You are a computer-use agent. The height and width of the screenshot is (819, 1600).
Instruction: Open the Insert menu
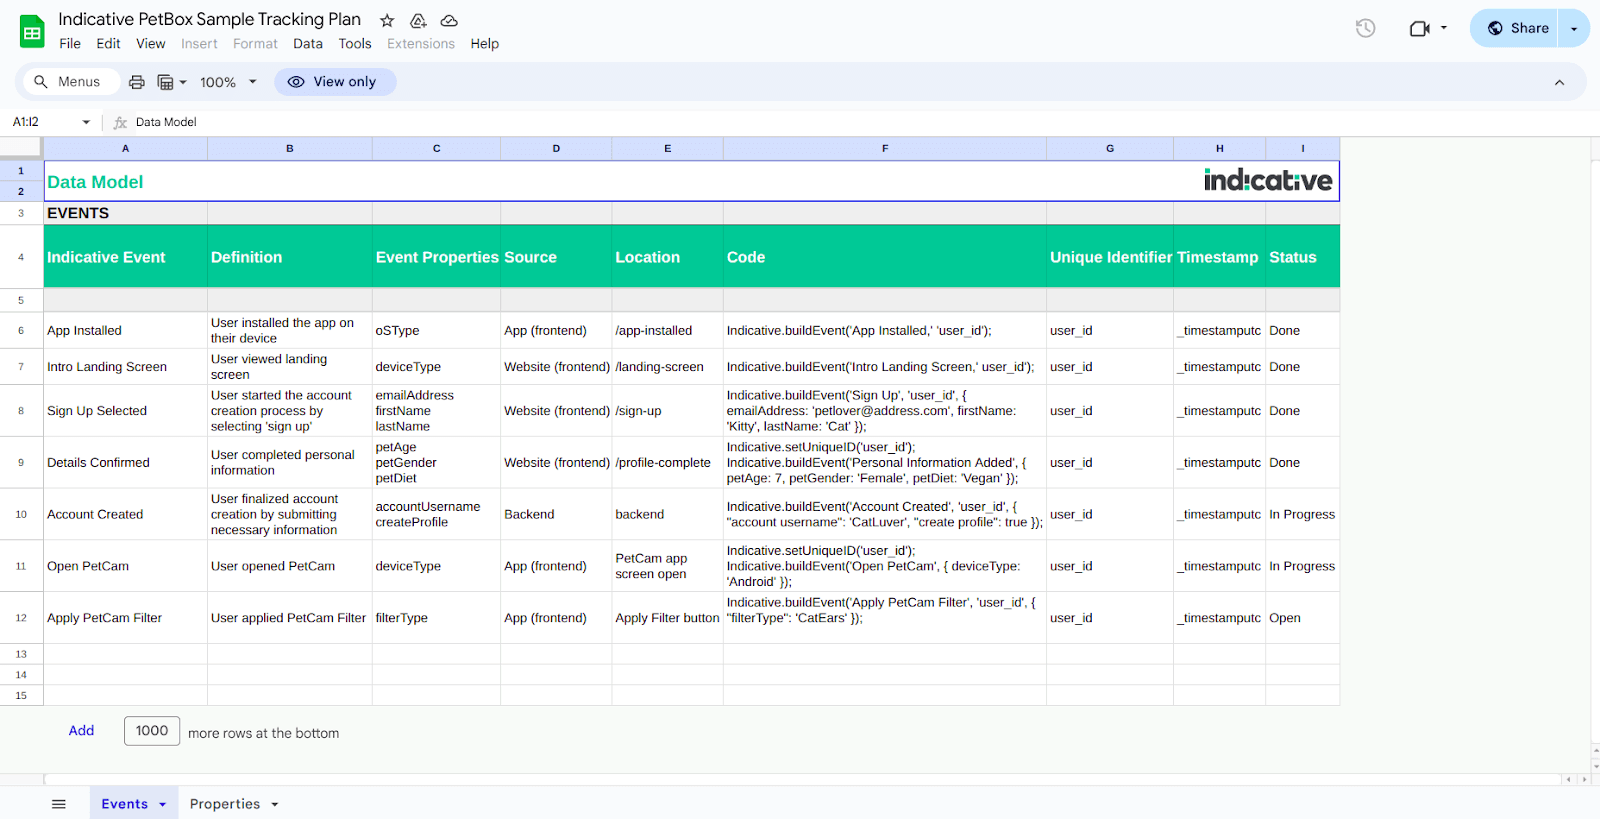[x=199, y=44]
